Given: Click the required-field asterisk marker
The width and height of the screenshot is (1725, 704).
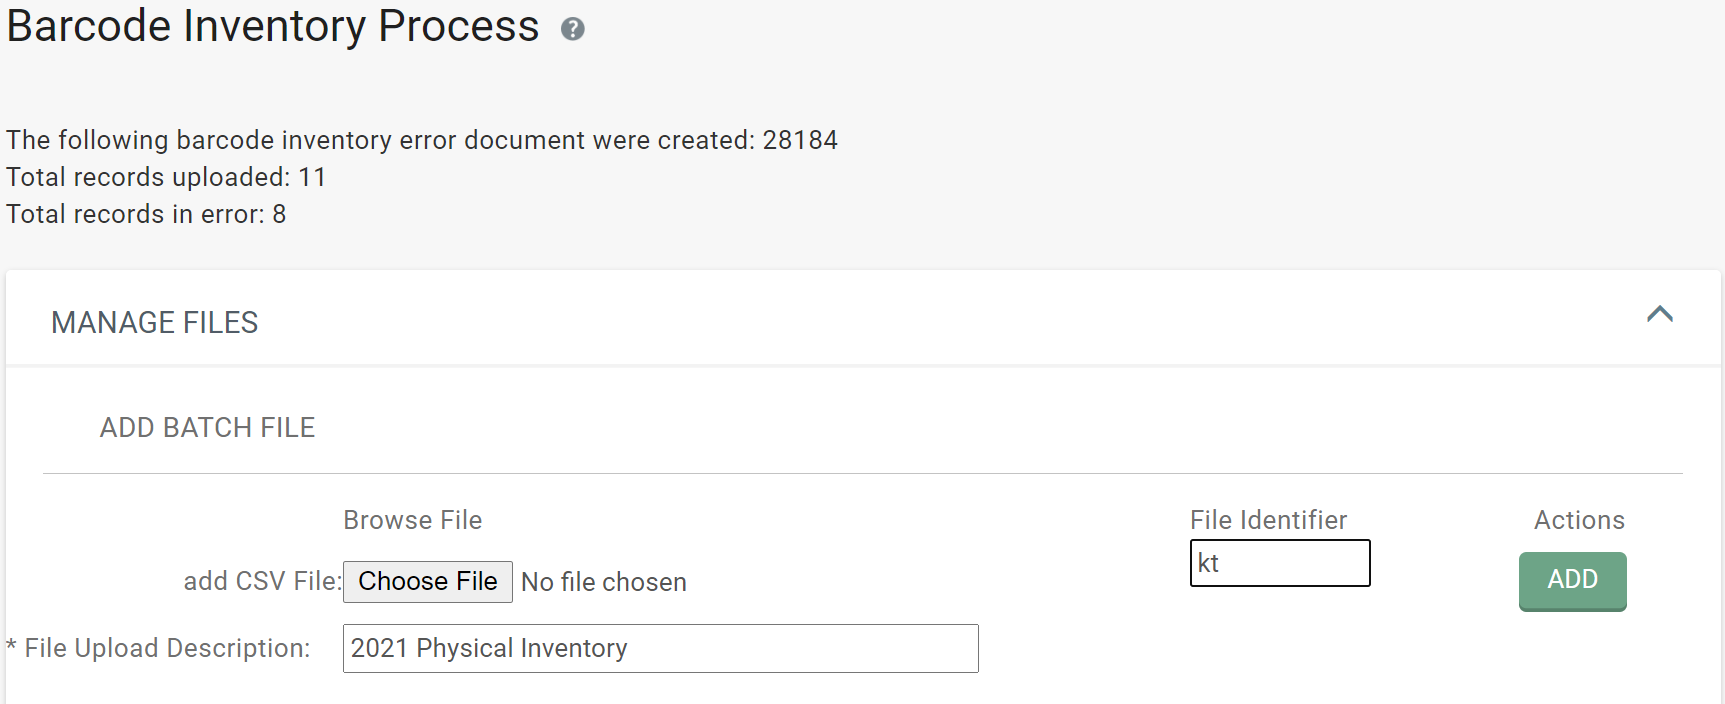Looking at the screenshot, I should (11, 647).
